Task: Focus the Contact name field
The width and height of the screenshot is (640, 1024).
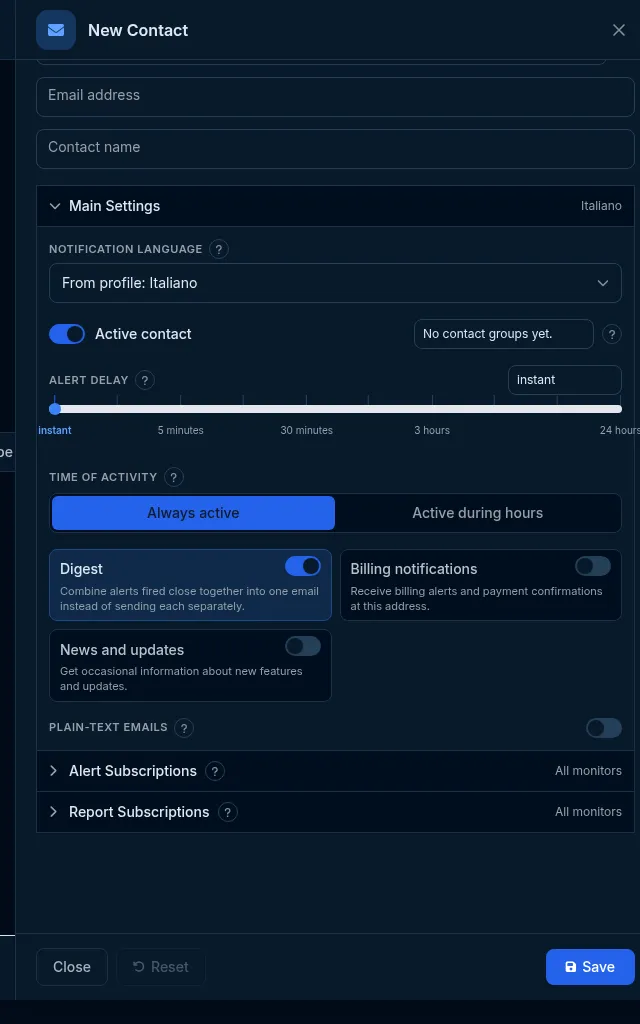Action: (336, 150)
